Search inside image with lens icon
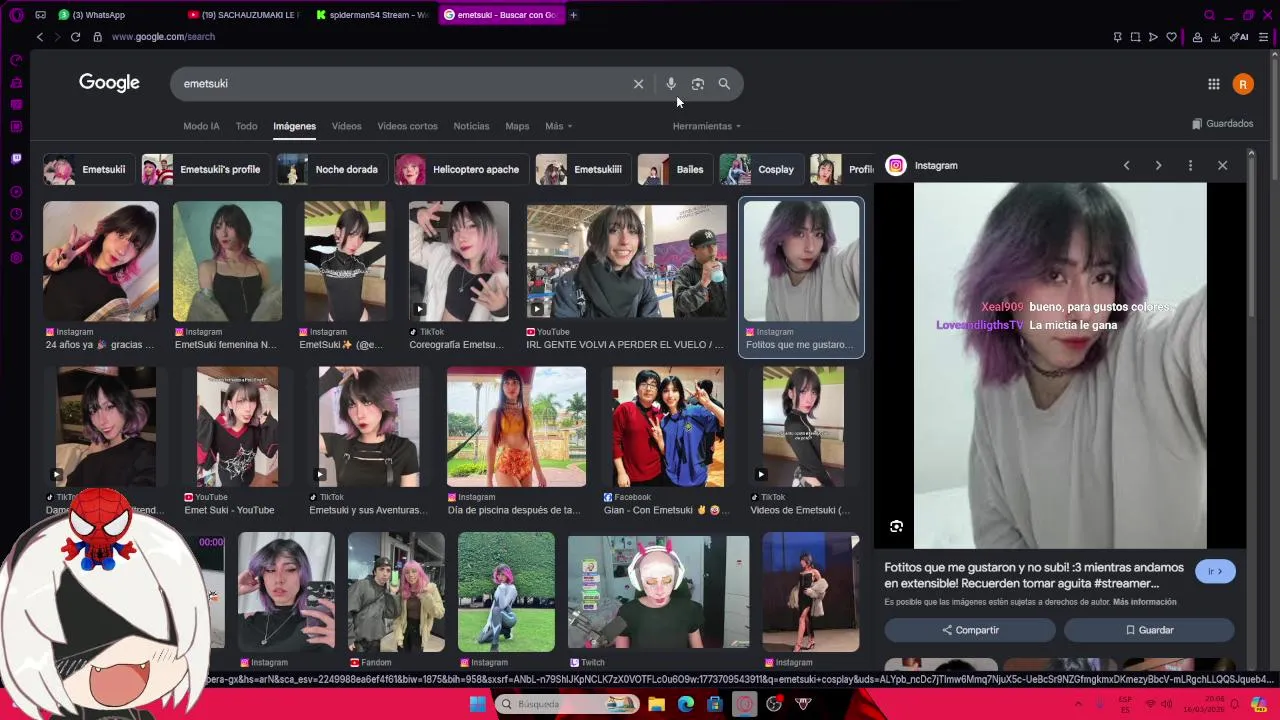 [x=896, y=527]
